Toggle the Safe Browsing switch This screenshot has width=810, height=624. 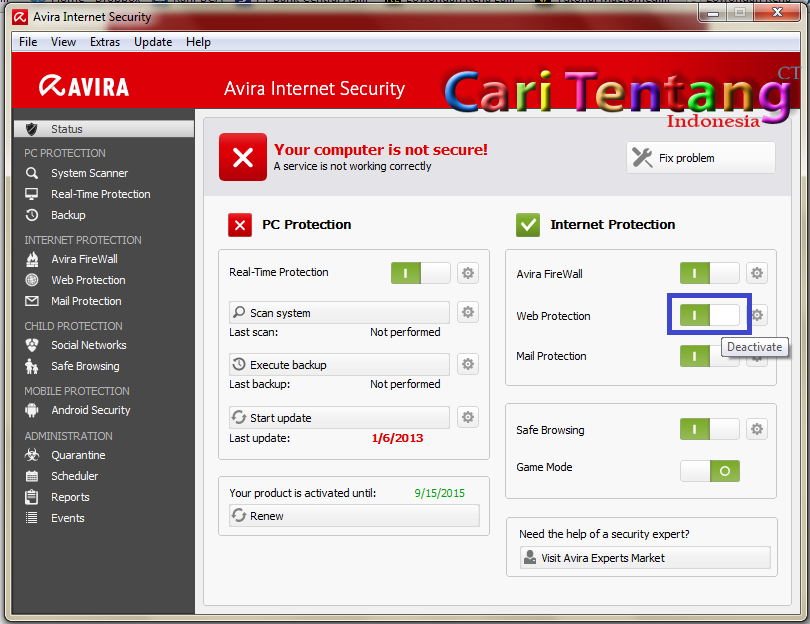pyautogui.click(x=710, y=429)
